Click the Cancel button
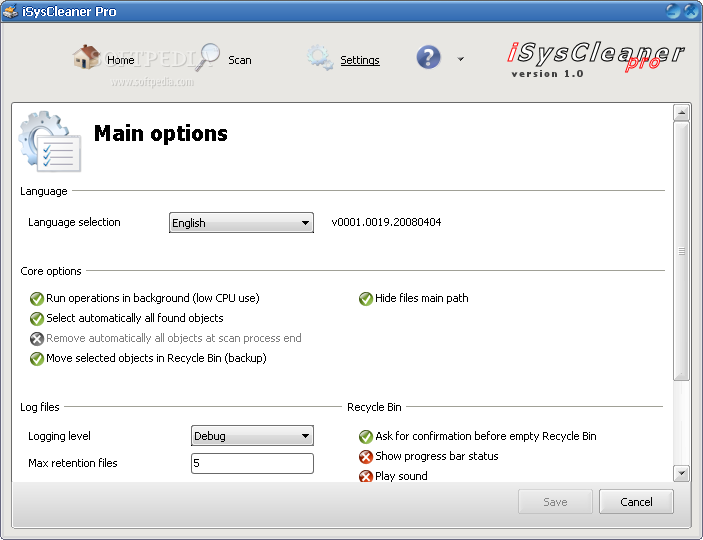The image size is (703, 540). click(636, 502)
